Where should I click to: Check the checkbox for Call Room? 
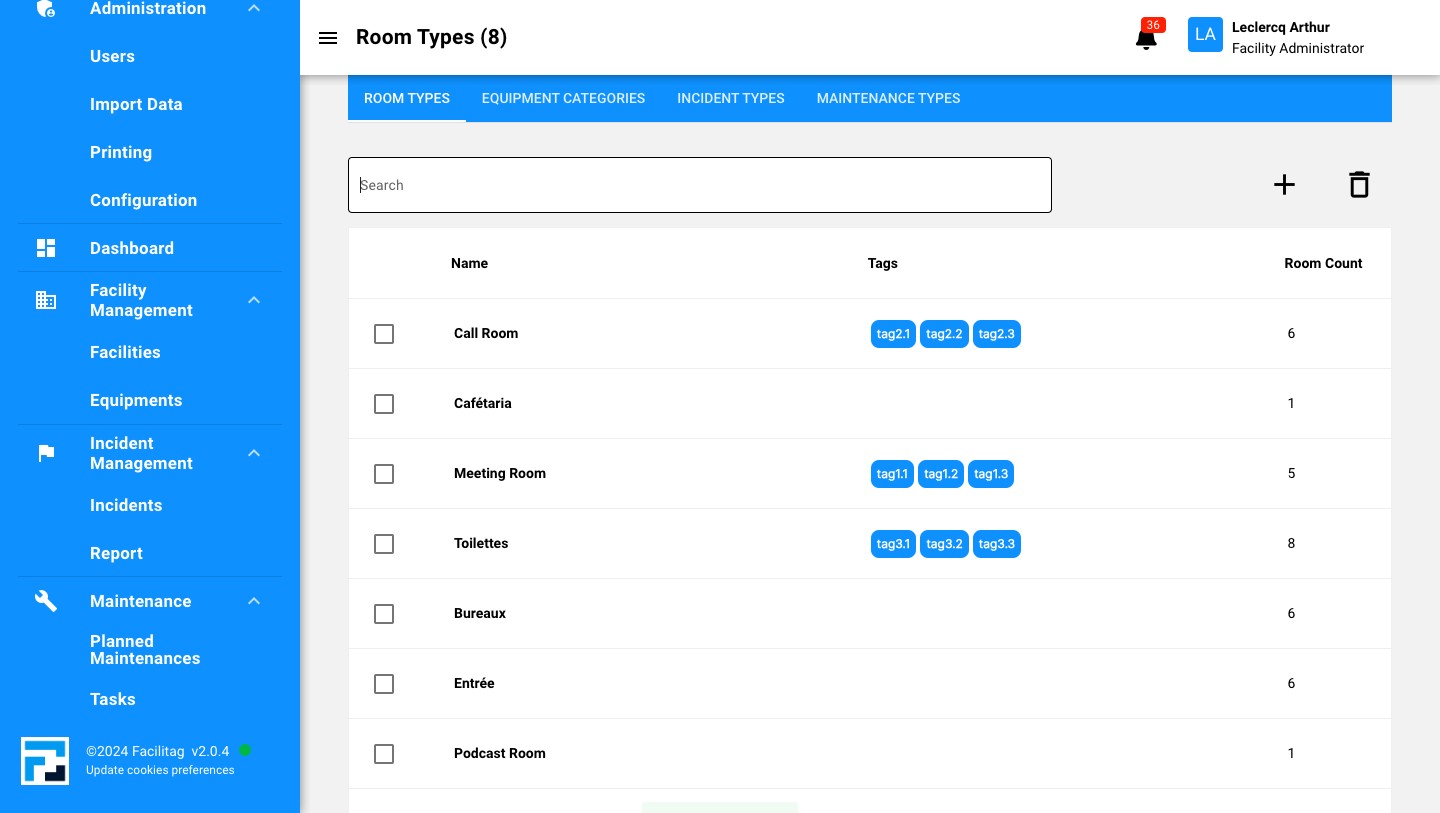point(384,334)
